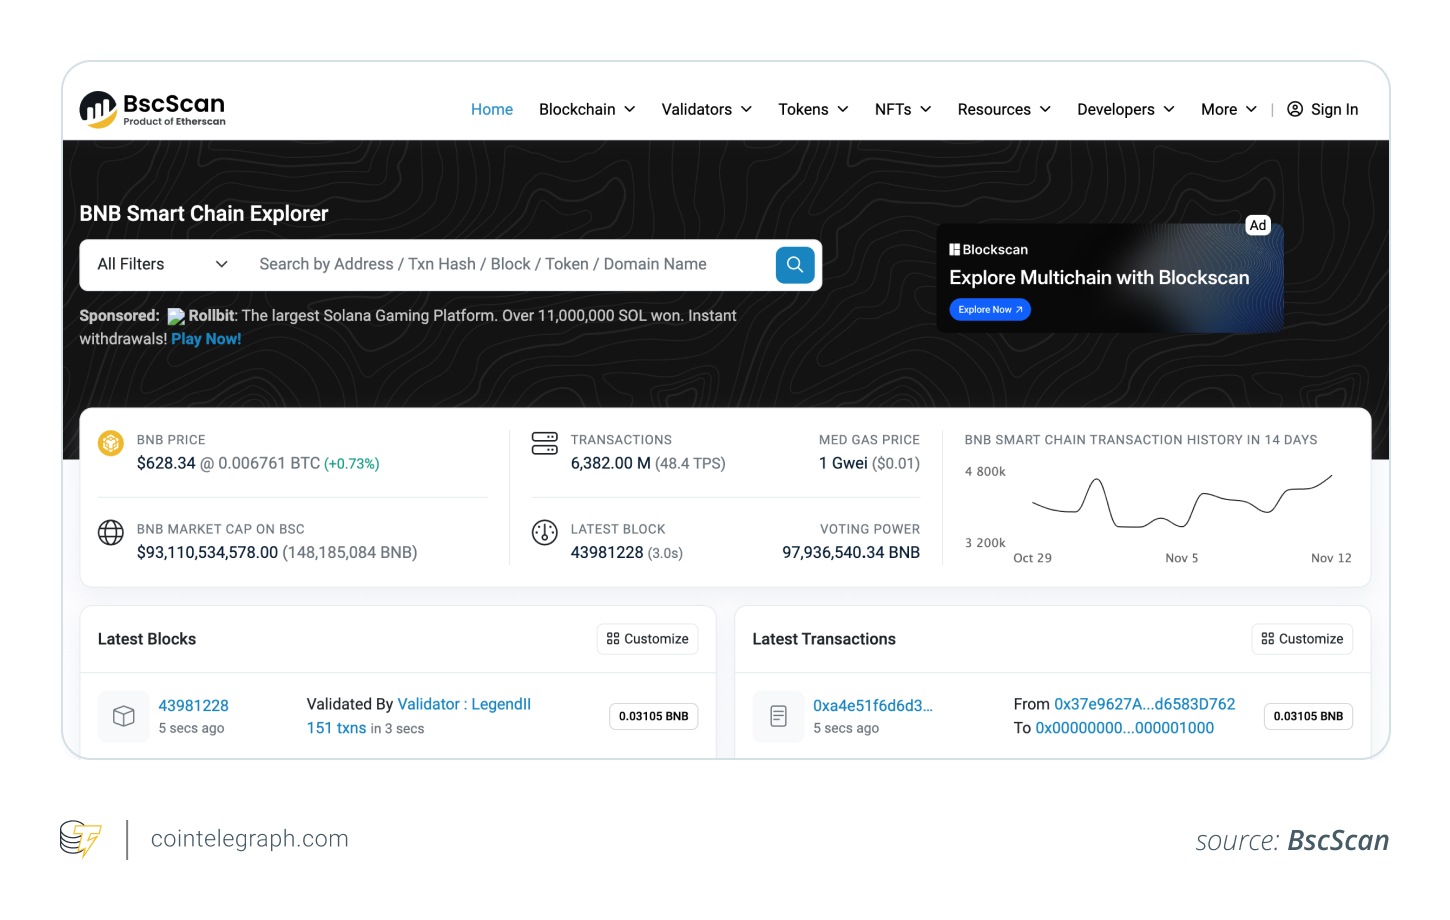Click the Cointelegraph logo icon

[80, 839]
